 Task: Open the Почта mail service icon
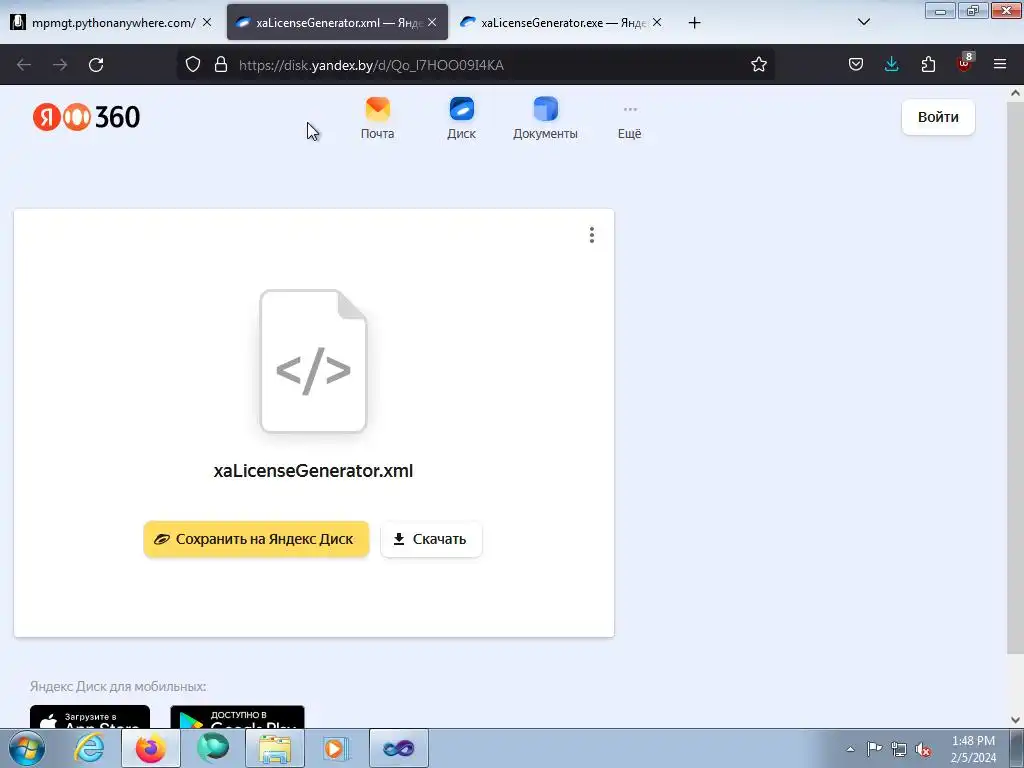(377, 118)
